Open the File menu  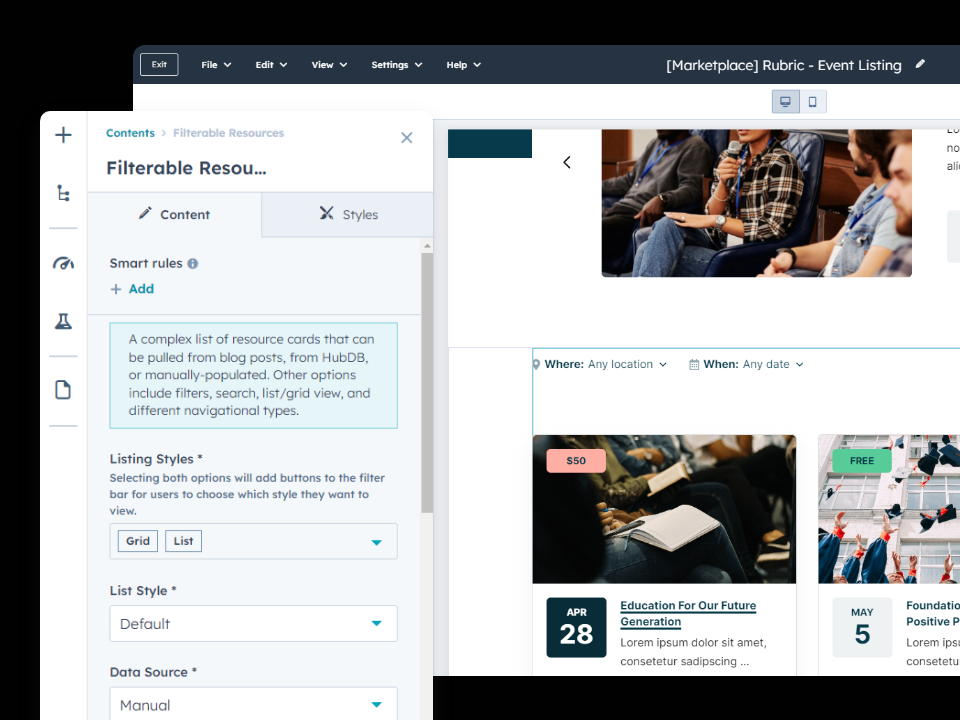tap(216, 65)
